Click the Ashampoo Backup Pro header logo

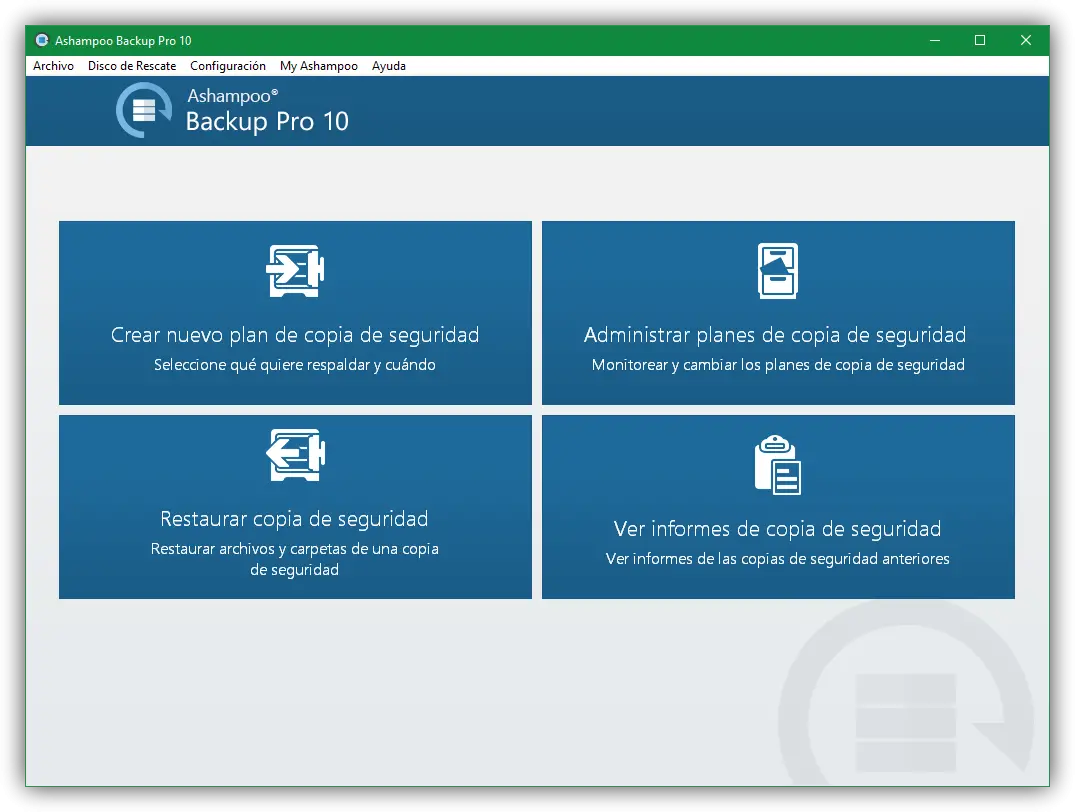point(143,110)
